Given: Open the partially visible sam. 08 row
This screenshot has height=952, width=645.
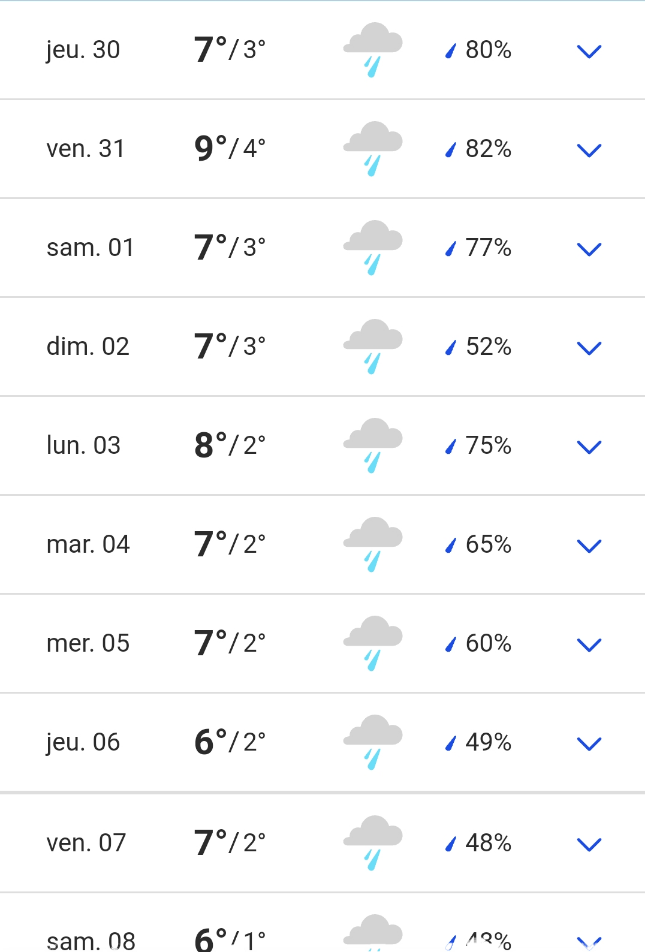Looking at the screenshot, I should [x=322, y=923].
